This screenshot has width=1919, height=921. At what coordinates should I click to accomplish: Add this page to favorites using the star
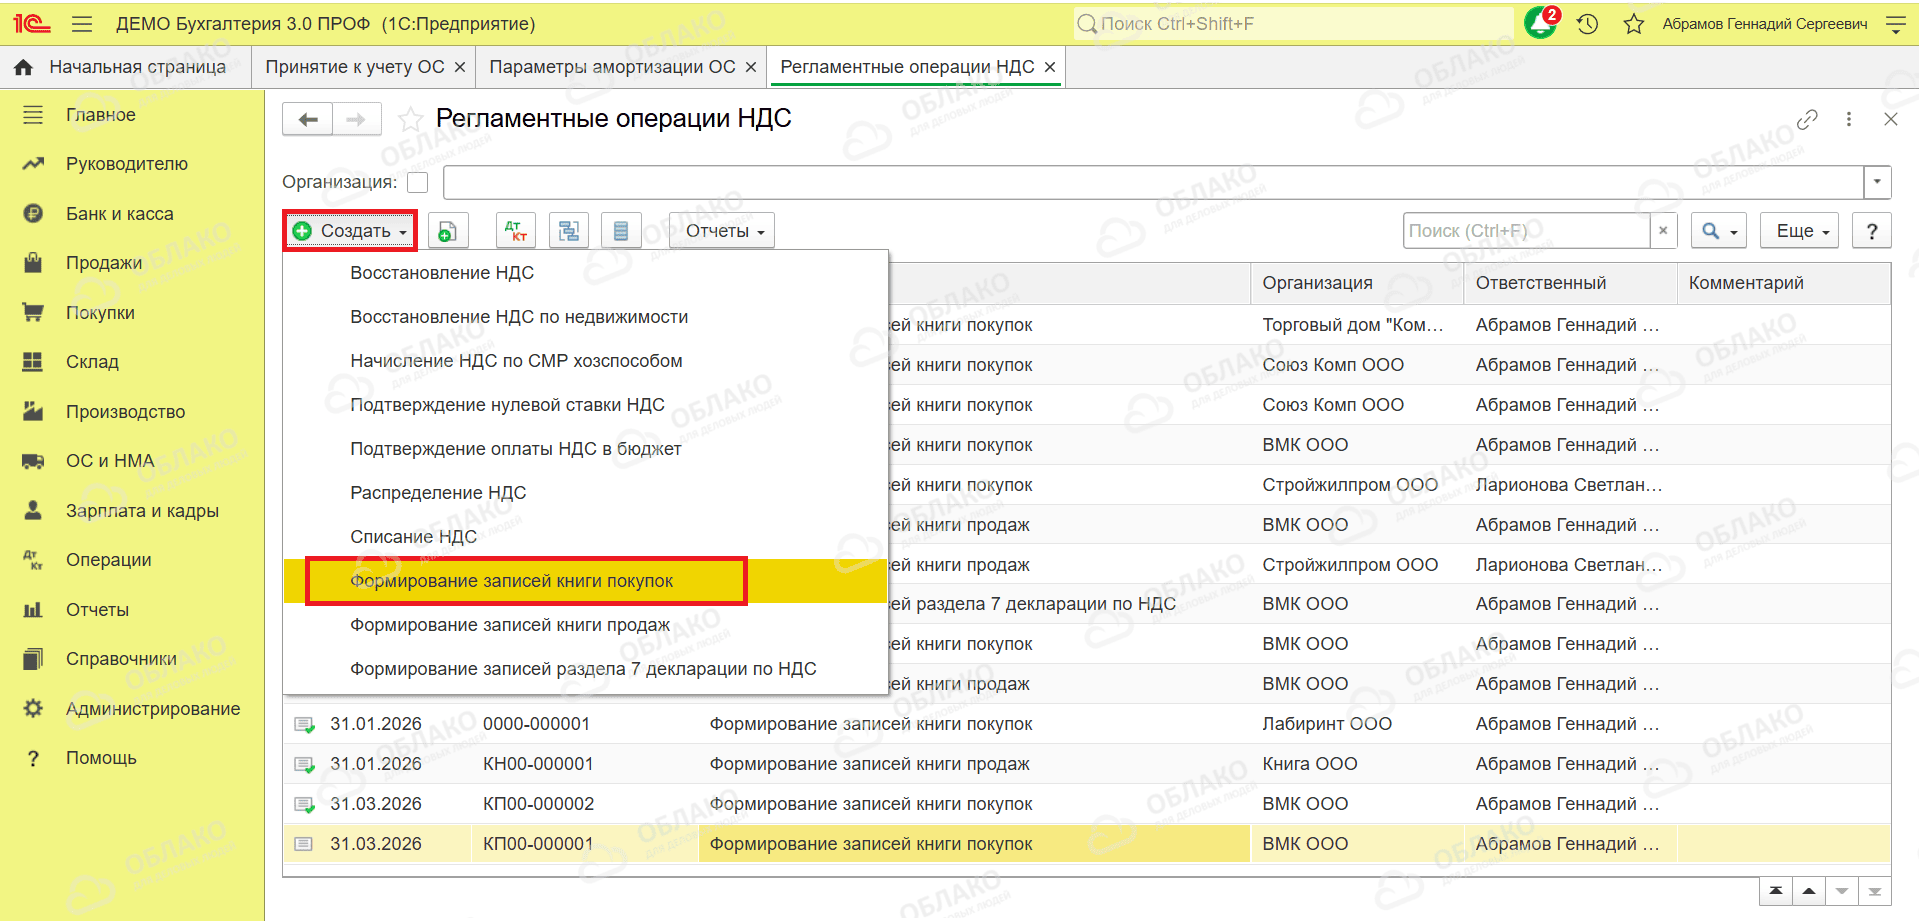410,120
